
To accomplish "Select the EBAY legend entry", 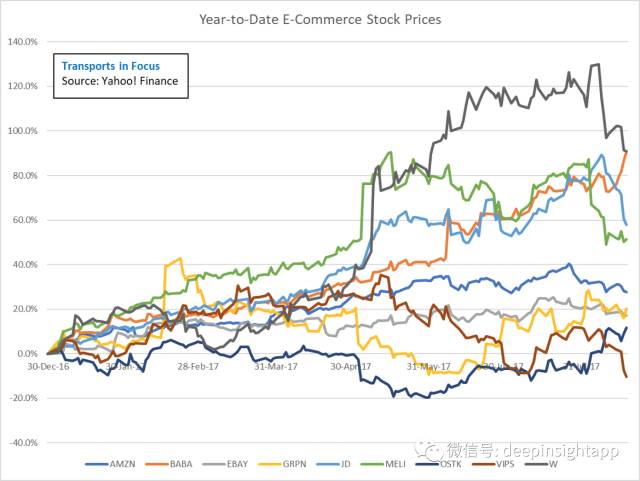I will (225, 464).
